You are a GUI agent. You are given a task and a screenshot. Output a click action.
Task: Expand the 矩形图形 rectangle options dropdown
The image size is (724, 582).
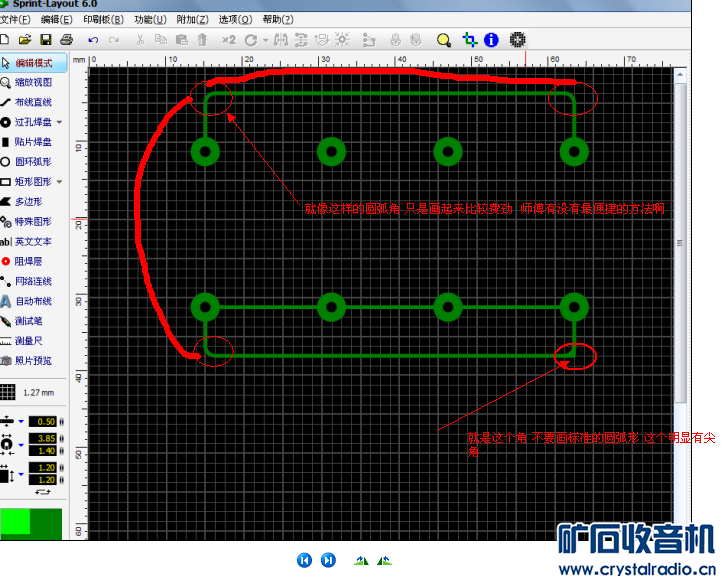60,182
